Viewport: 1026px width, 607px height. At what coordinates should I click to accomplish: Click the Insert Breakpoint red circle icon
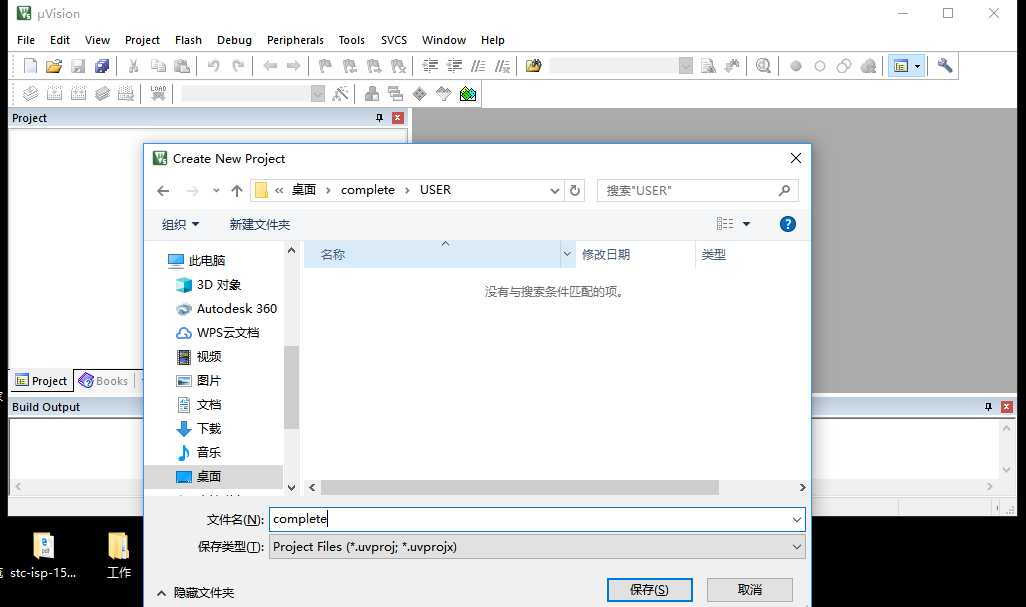(796, 66)
